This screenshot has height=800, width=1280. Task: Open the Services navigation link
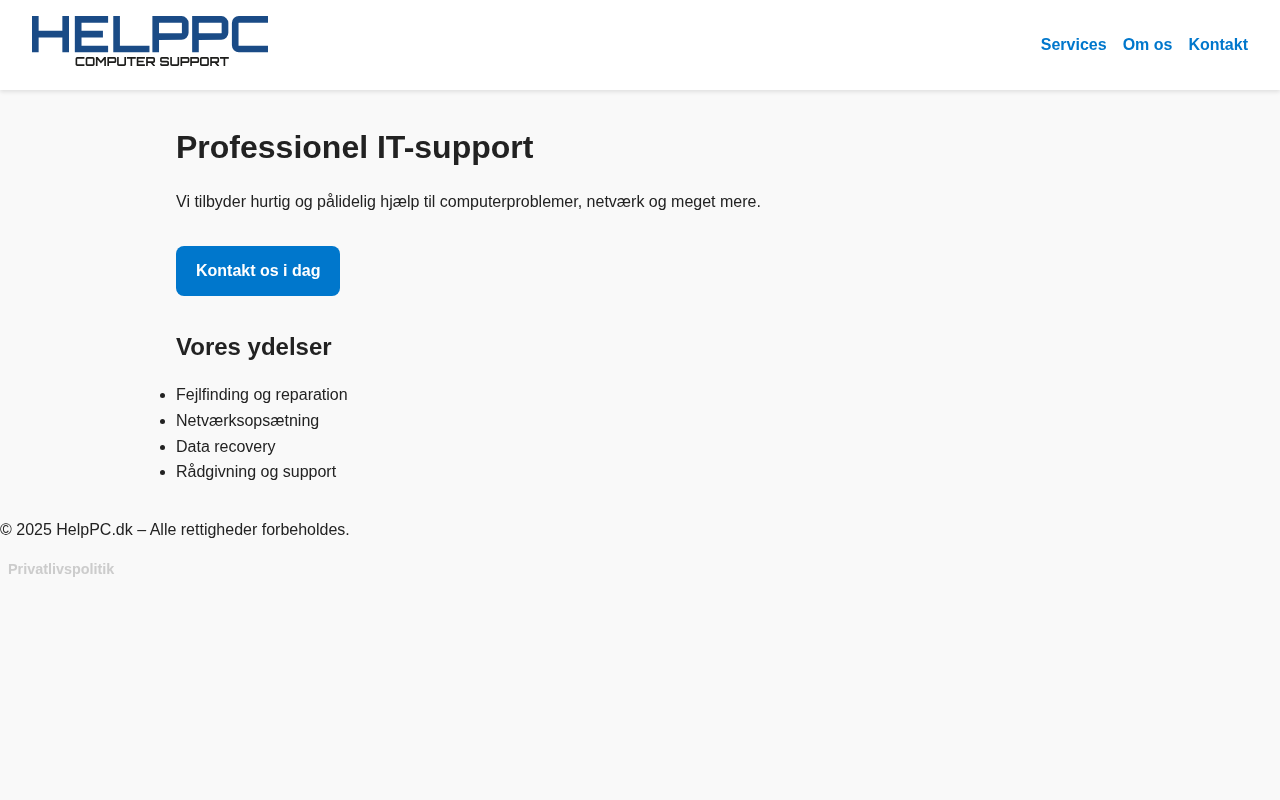pos(1073,45)
